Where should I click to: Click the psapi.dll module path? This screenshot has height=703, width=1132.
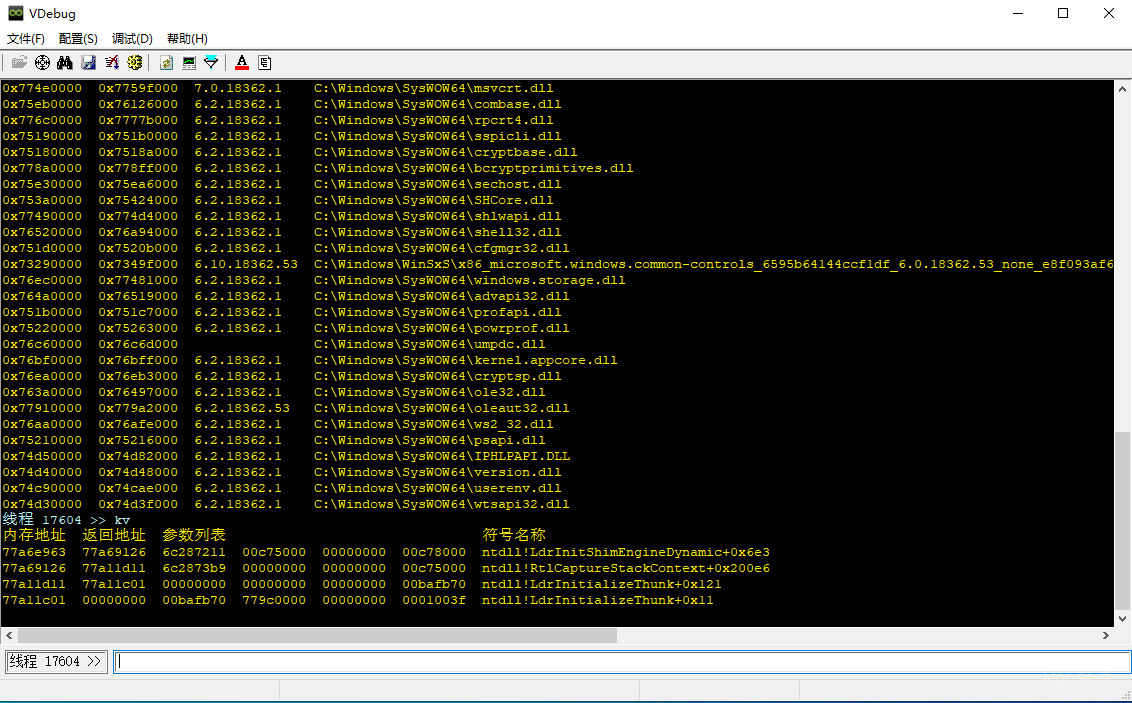(430, 440)
